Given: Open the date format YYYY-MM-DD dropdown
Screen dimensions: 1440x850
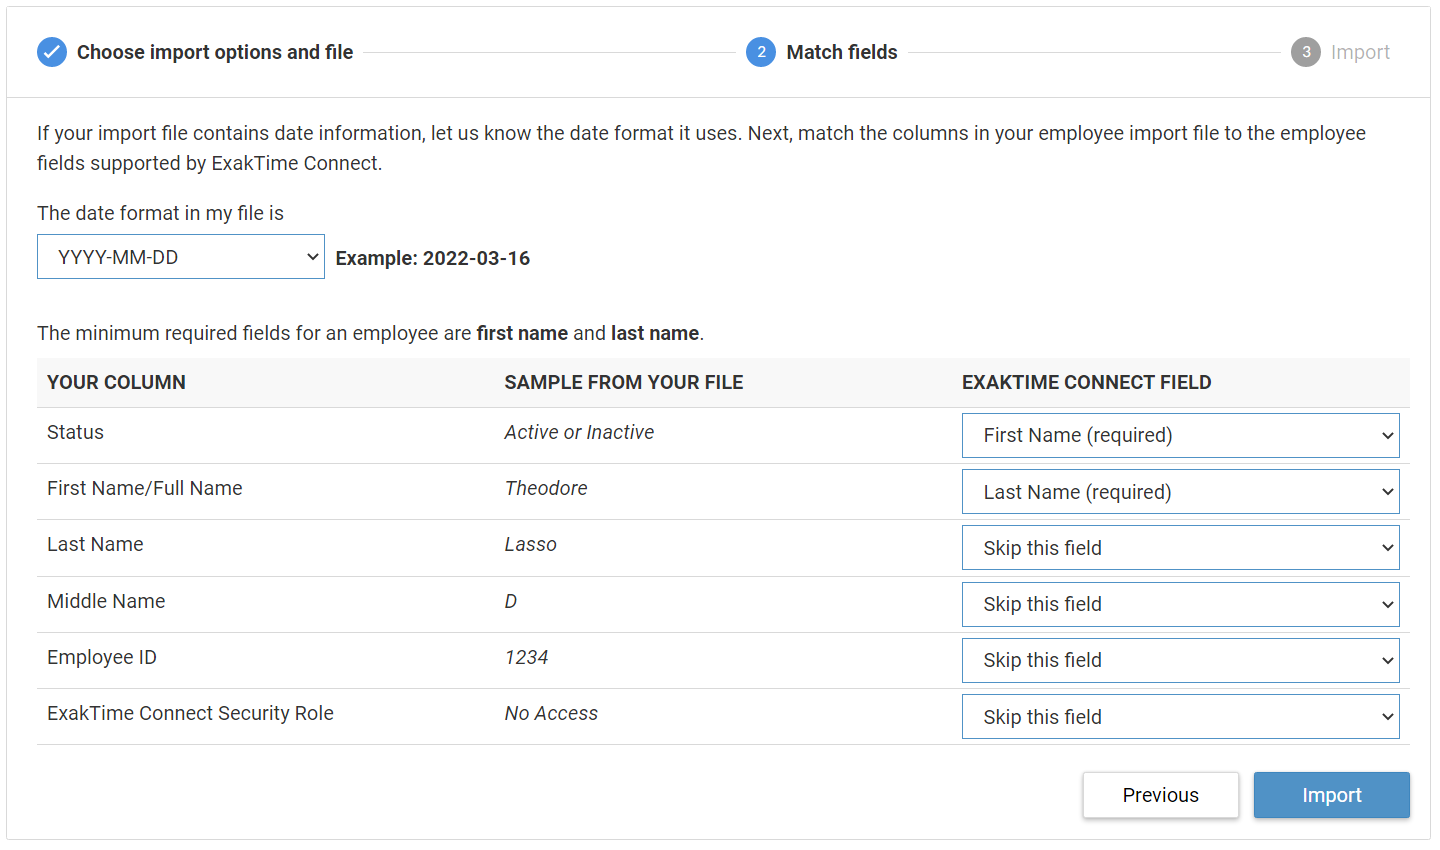Looking at the screenshot, I should click(x=181, y=257).
